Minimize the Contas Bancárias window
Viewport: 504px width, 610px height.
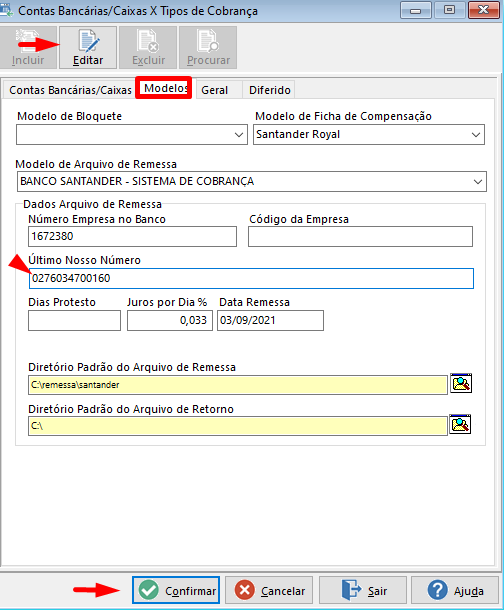pyautogui.click(x=416, y=11)
